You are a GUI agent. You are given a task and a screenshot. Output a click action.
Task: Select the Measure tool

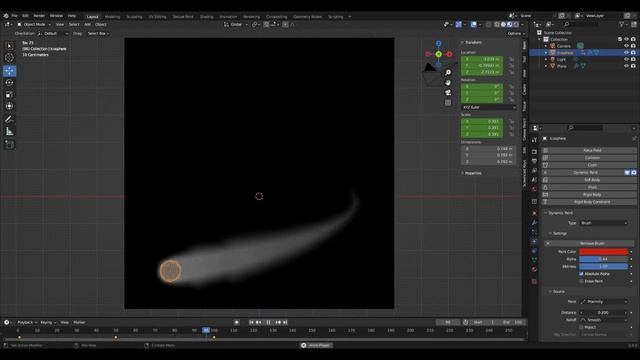[x=9, y=131]
